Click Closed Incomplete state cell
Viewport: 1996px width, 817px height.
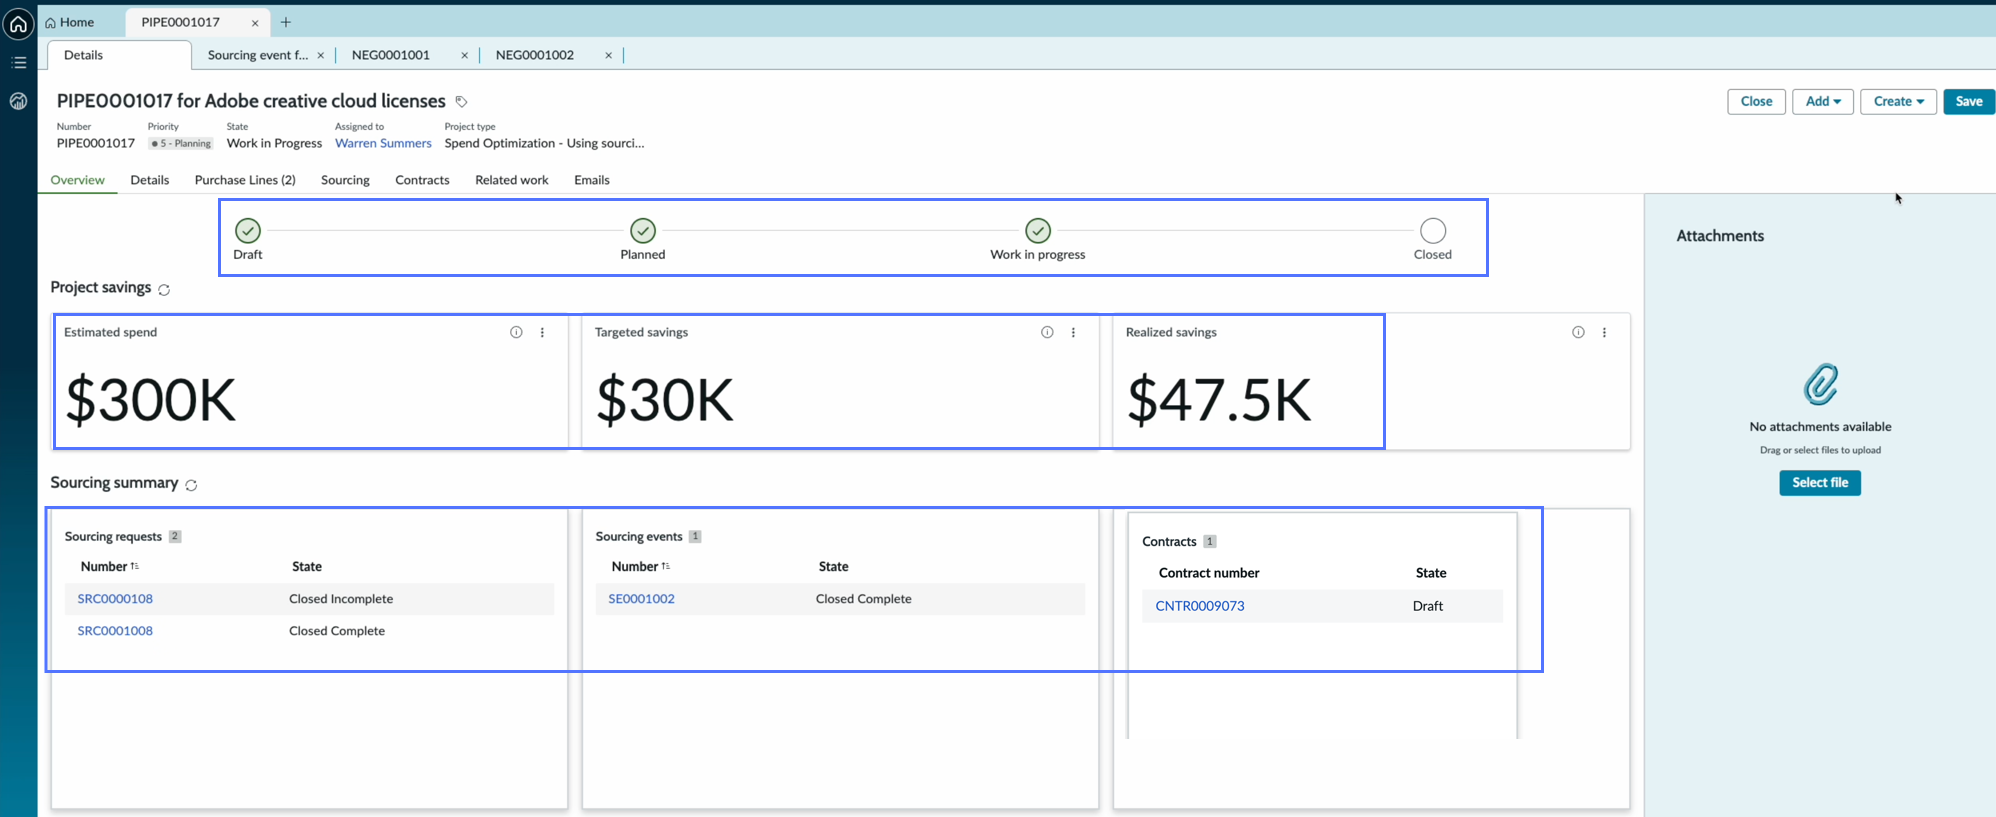(x=341, y=599)
